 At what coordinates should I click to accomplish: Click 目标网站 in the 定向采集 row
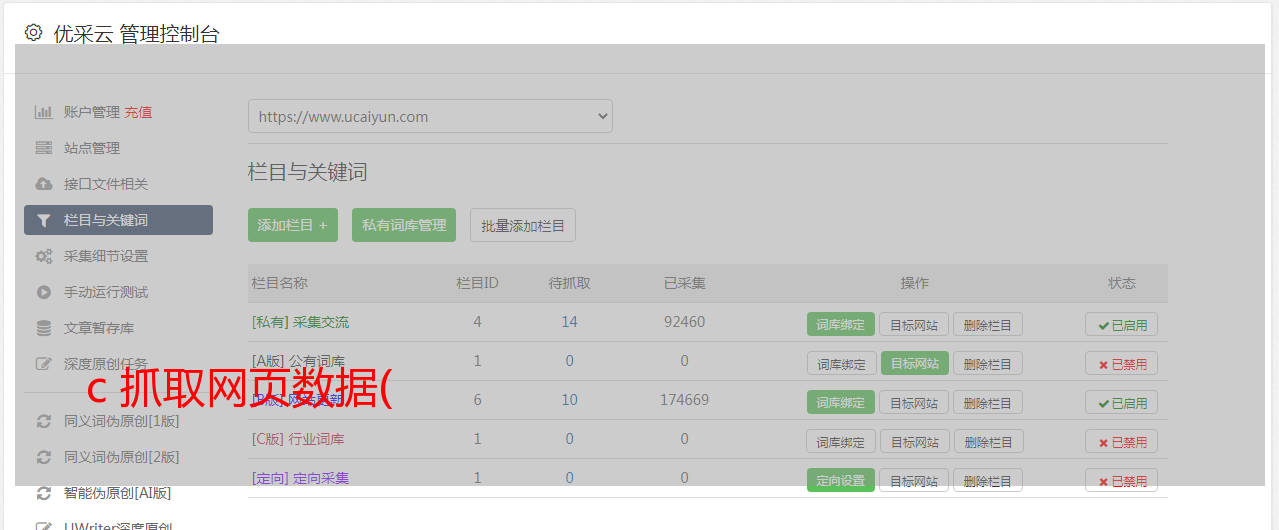pyautogui.click(x=914, y=480)
